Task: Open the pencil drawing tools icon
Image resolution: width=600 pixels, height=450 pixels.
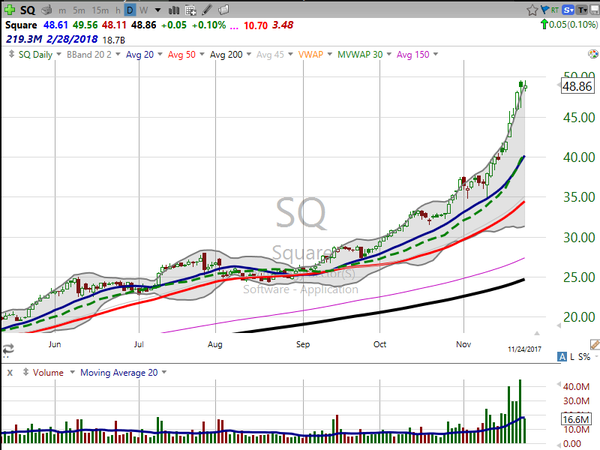Action: point(207,10)
